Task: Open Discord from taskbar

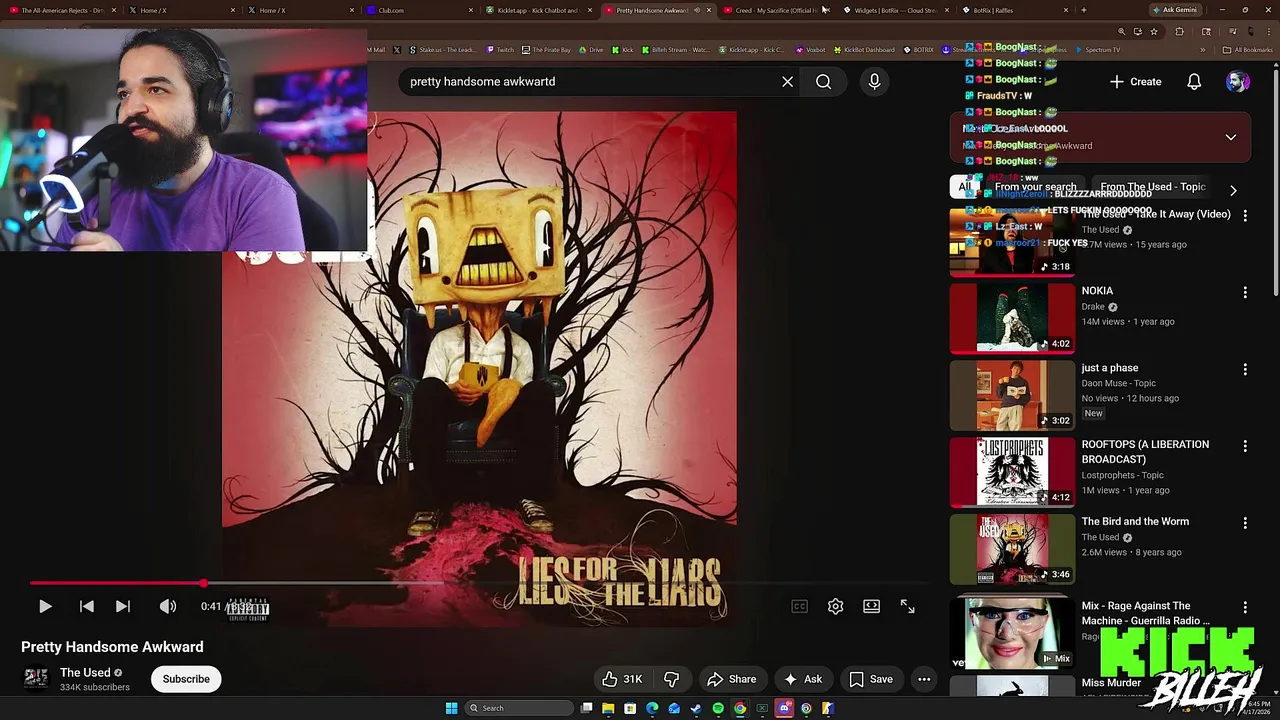Action: click(784, 708)
